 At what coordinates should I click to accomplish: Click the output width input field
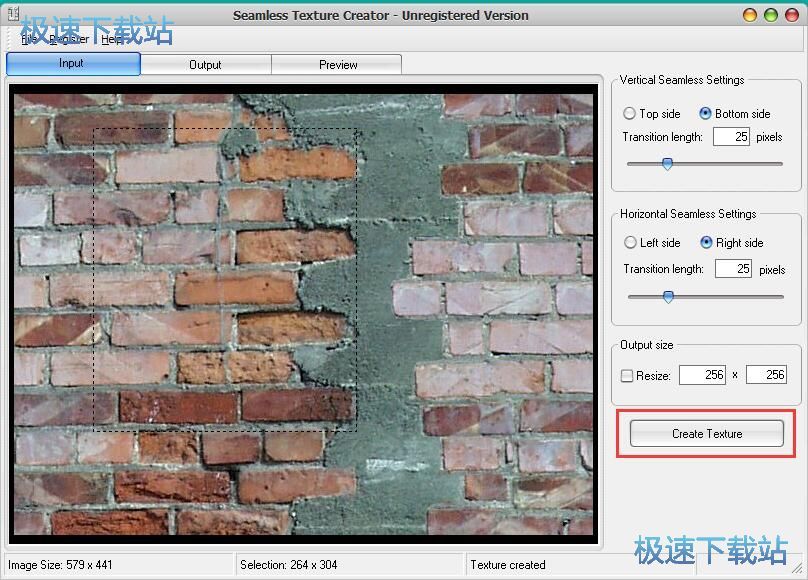click(x=702, y=375)
